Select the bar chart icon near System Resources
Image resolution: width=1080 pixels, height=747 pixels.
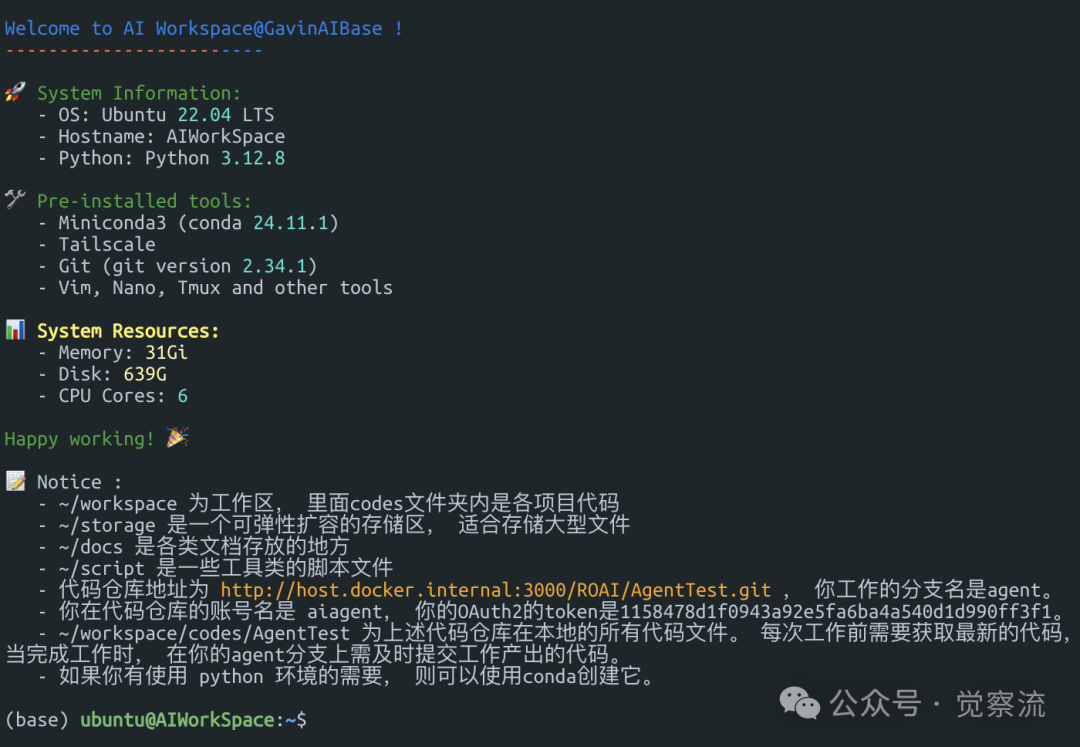pos(15,329)
